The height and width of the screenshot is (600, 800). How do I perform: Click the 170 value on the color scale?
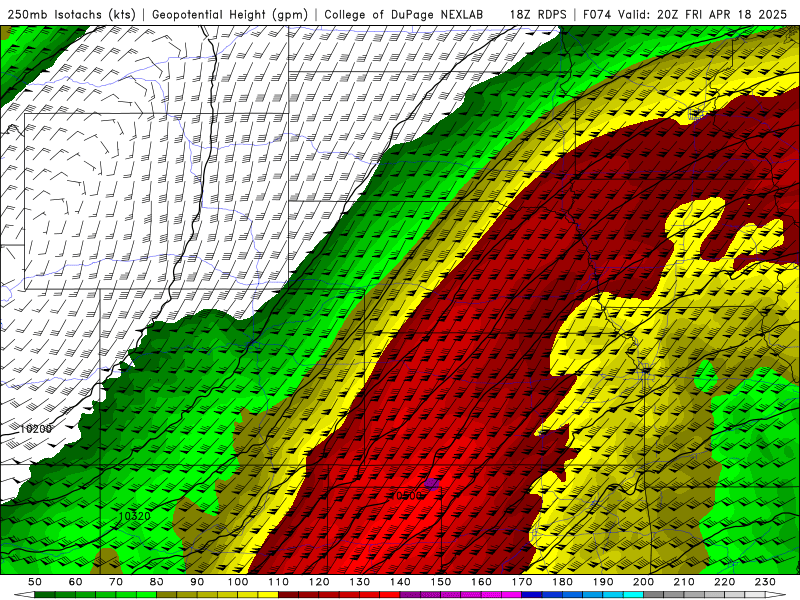tap(522, 582)
